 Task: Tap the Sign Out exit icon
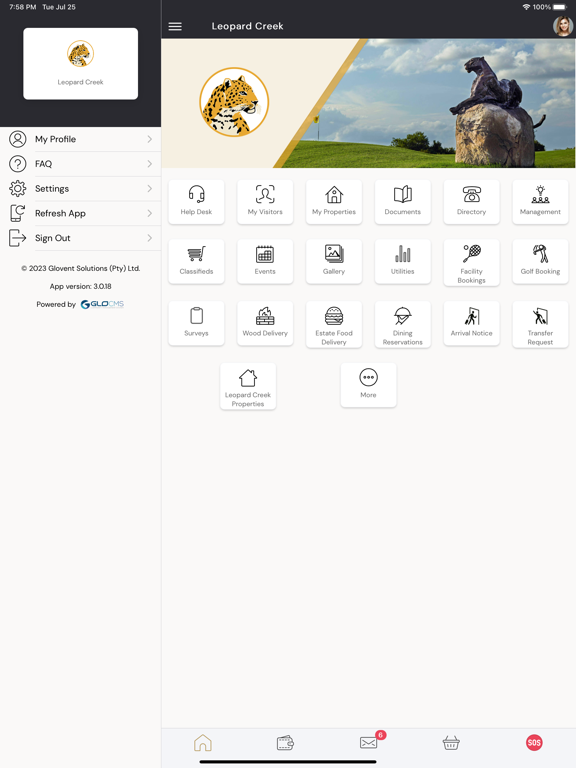pyautogui.click(x=18, y=238)
